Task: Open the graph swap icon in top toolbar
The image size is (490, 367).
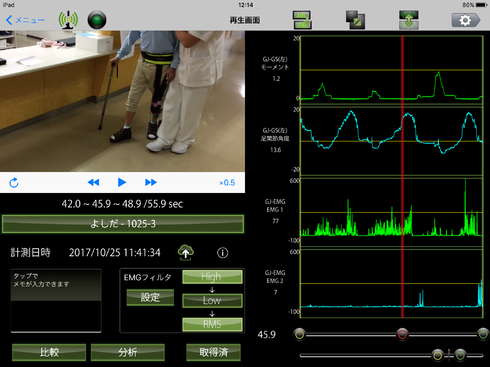Action: (302, 20)
